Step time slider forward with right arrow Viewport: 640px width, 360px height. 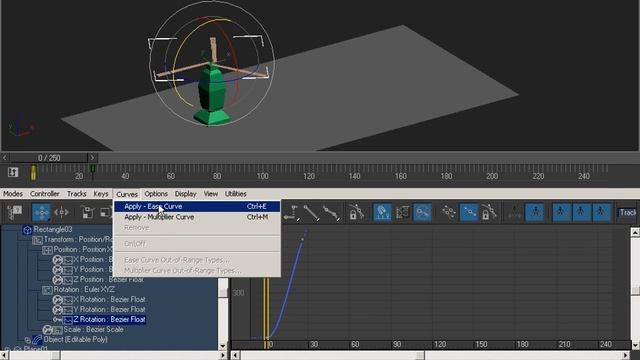[x=92, y=158]
